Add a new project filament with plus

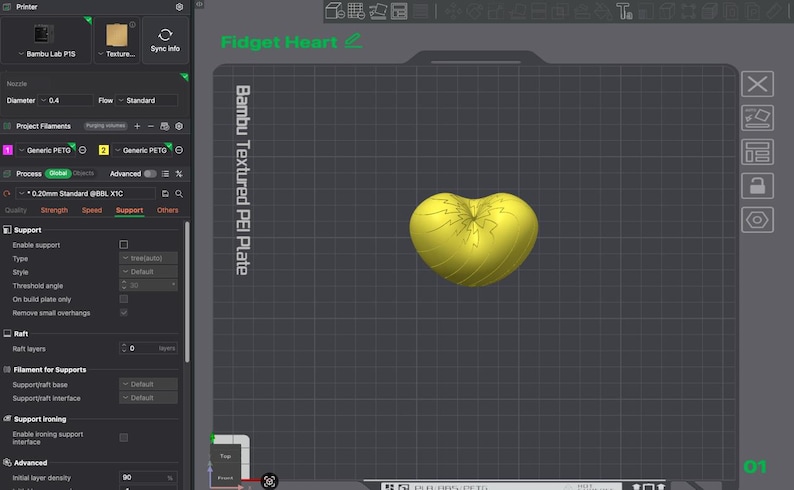point(137,126)
